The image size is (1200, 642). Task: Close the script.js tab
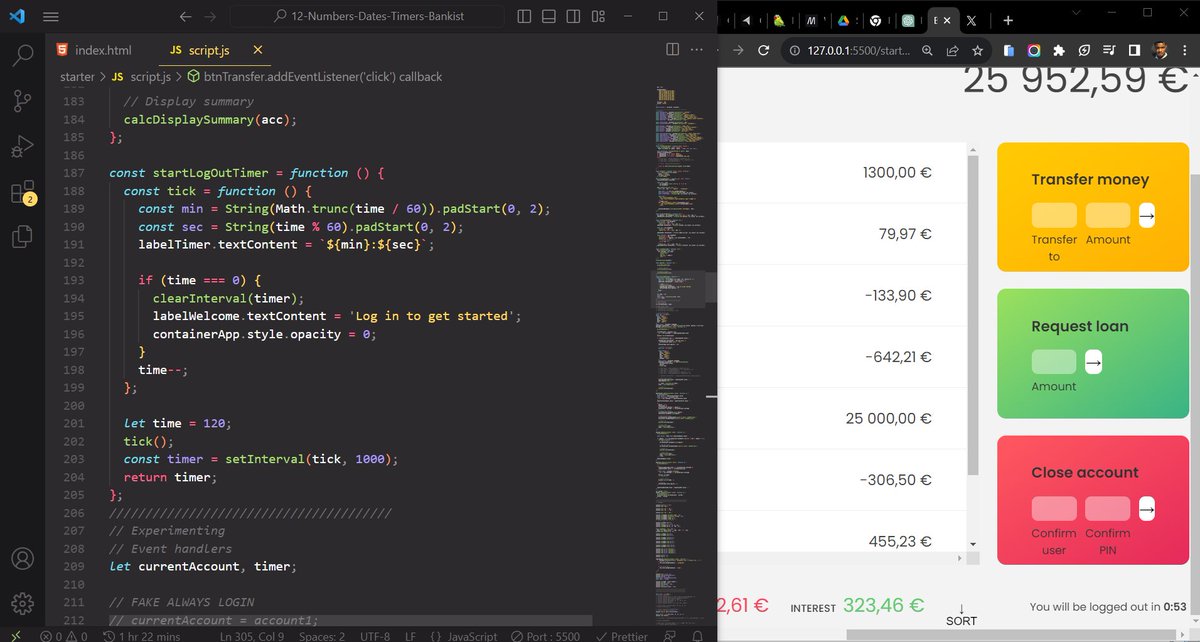[258, 49]
